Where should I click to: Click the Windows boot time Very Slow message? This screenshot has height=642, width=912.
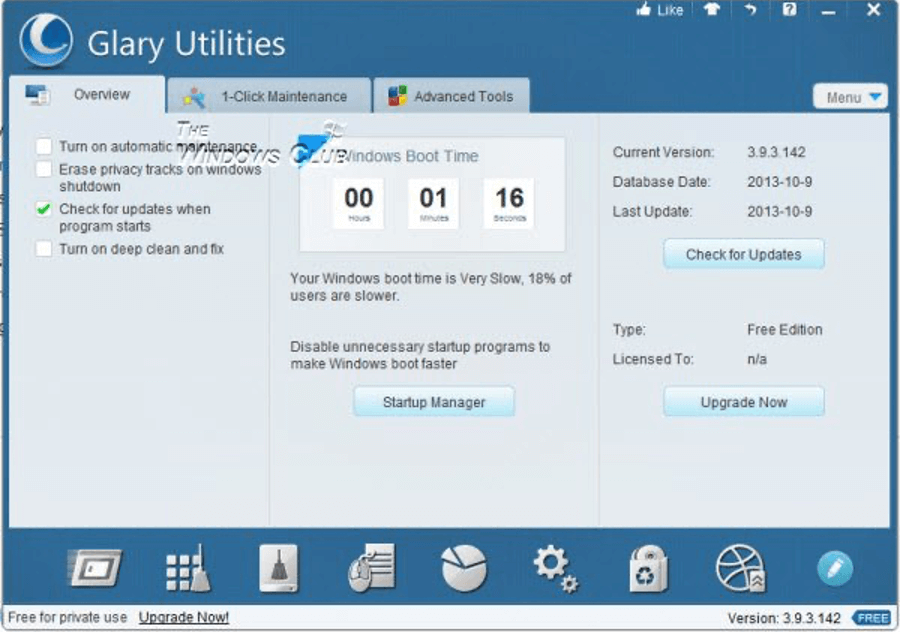[x=430, y=287]
